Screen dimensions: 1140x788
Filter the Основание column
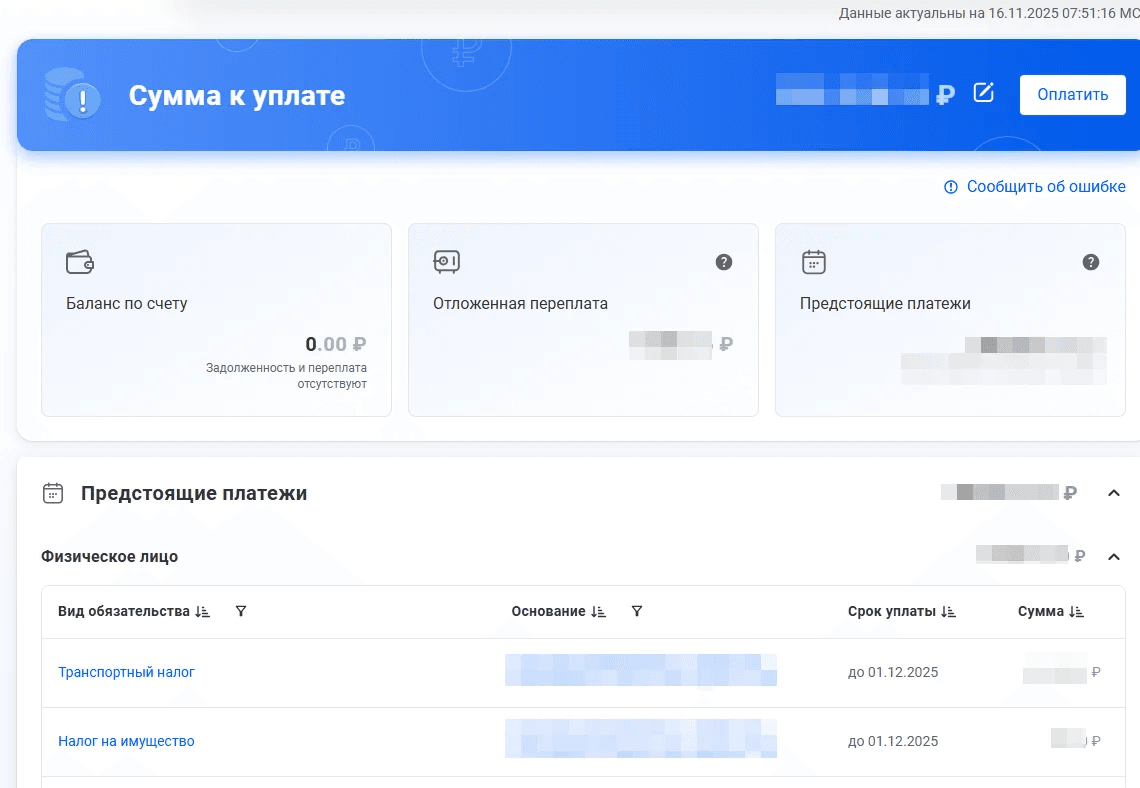(637, 611)
